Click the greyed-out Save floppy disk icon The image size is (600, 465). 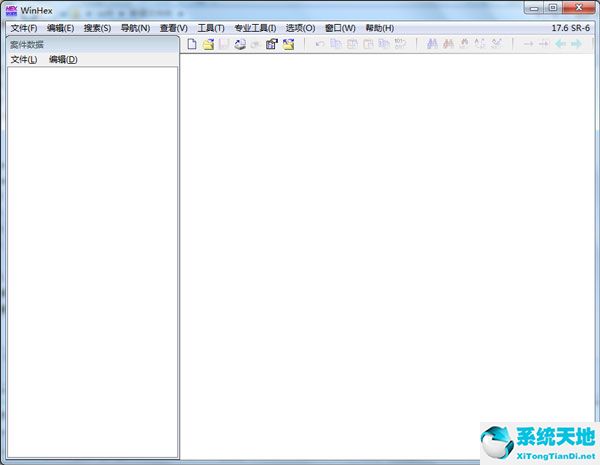pos(224,44)
